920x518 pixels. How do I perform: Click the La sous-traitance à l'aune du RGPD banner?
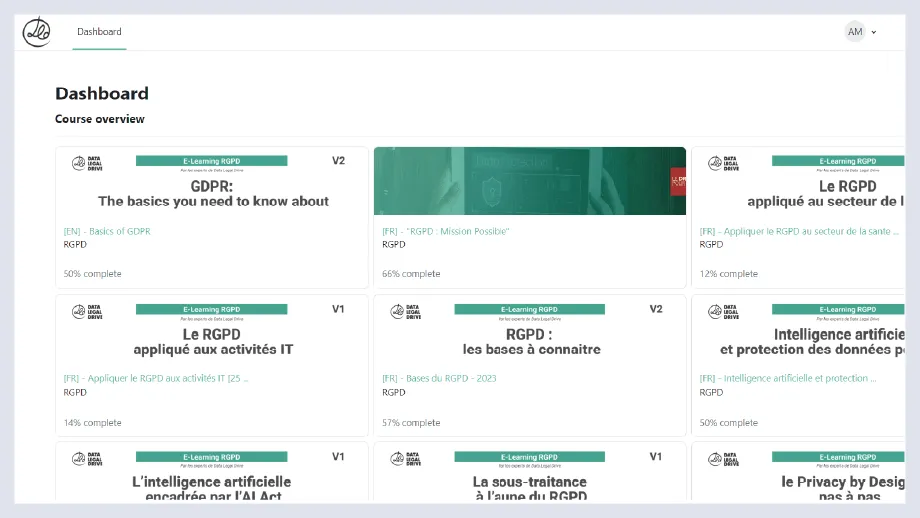tap(530, 472)
